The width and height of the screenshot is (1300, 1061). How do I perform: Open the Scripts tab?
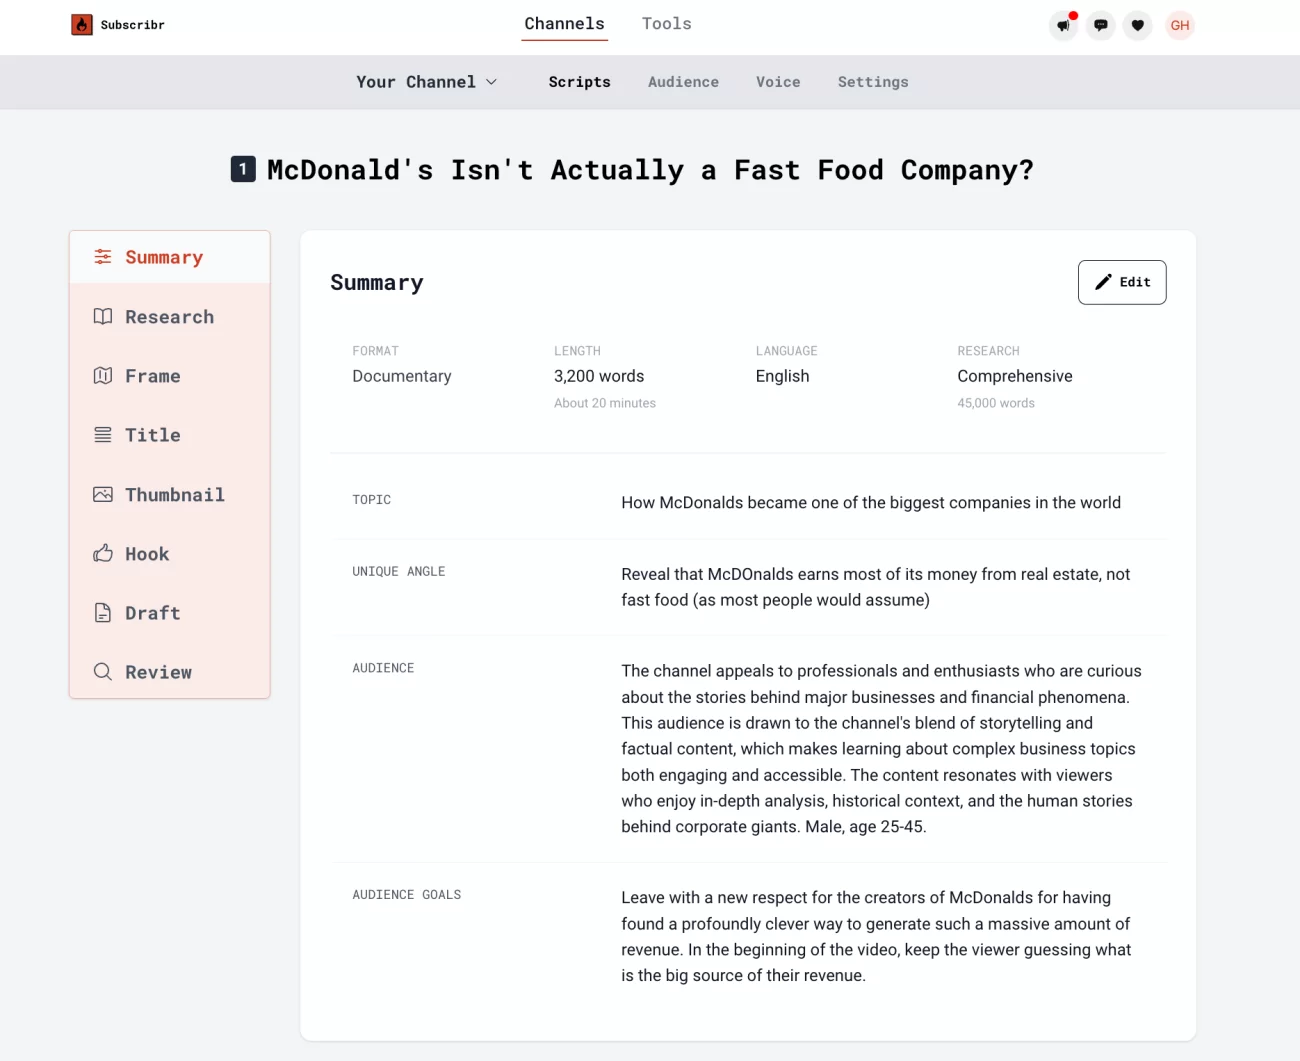[x=579, y=82]
